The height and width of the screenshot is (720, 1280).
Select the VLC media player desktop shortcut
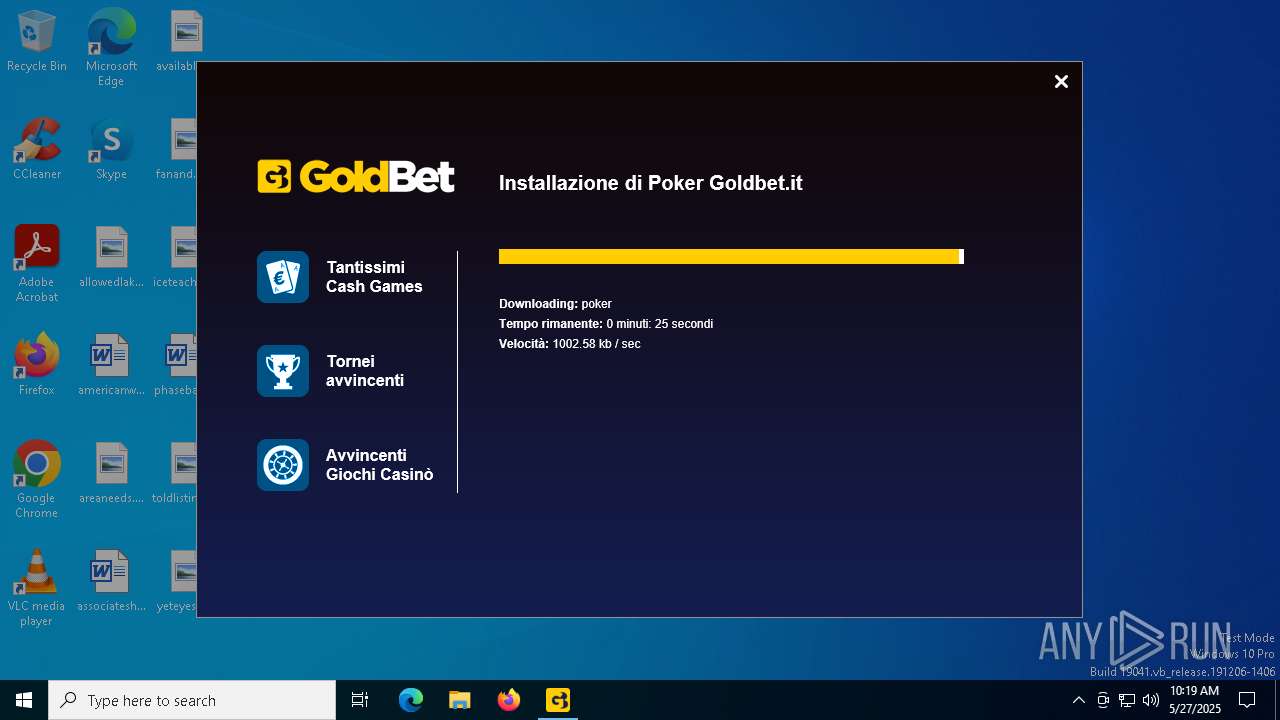[x=37, y=588]
